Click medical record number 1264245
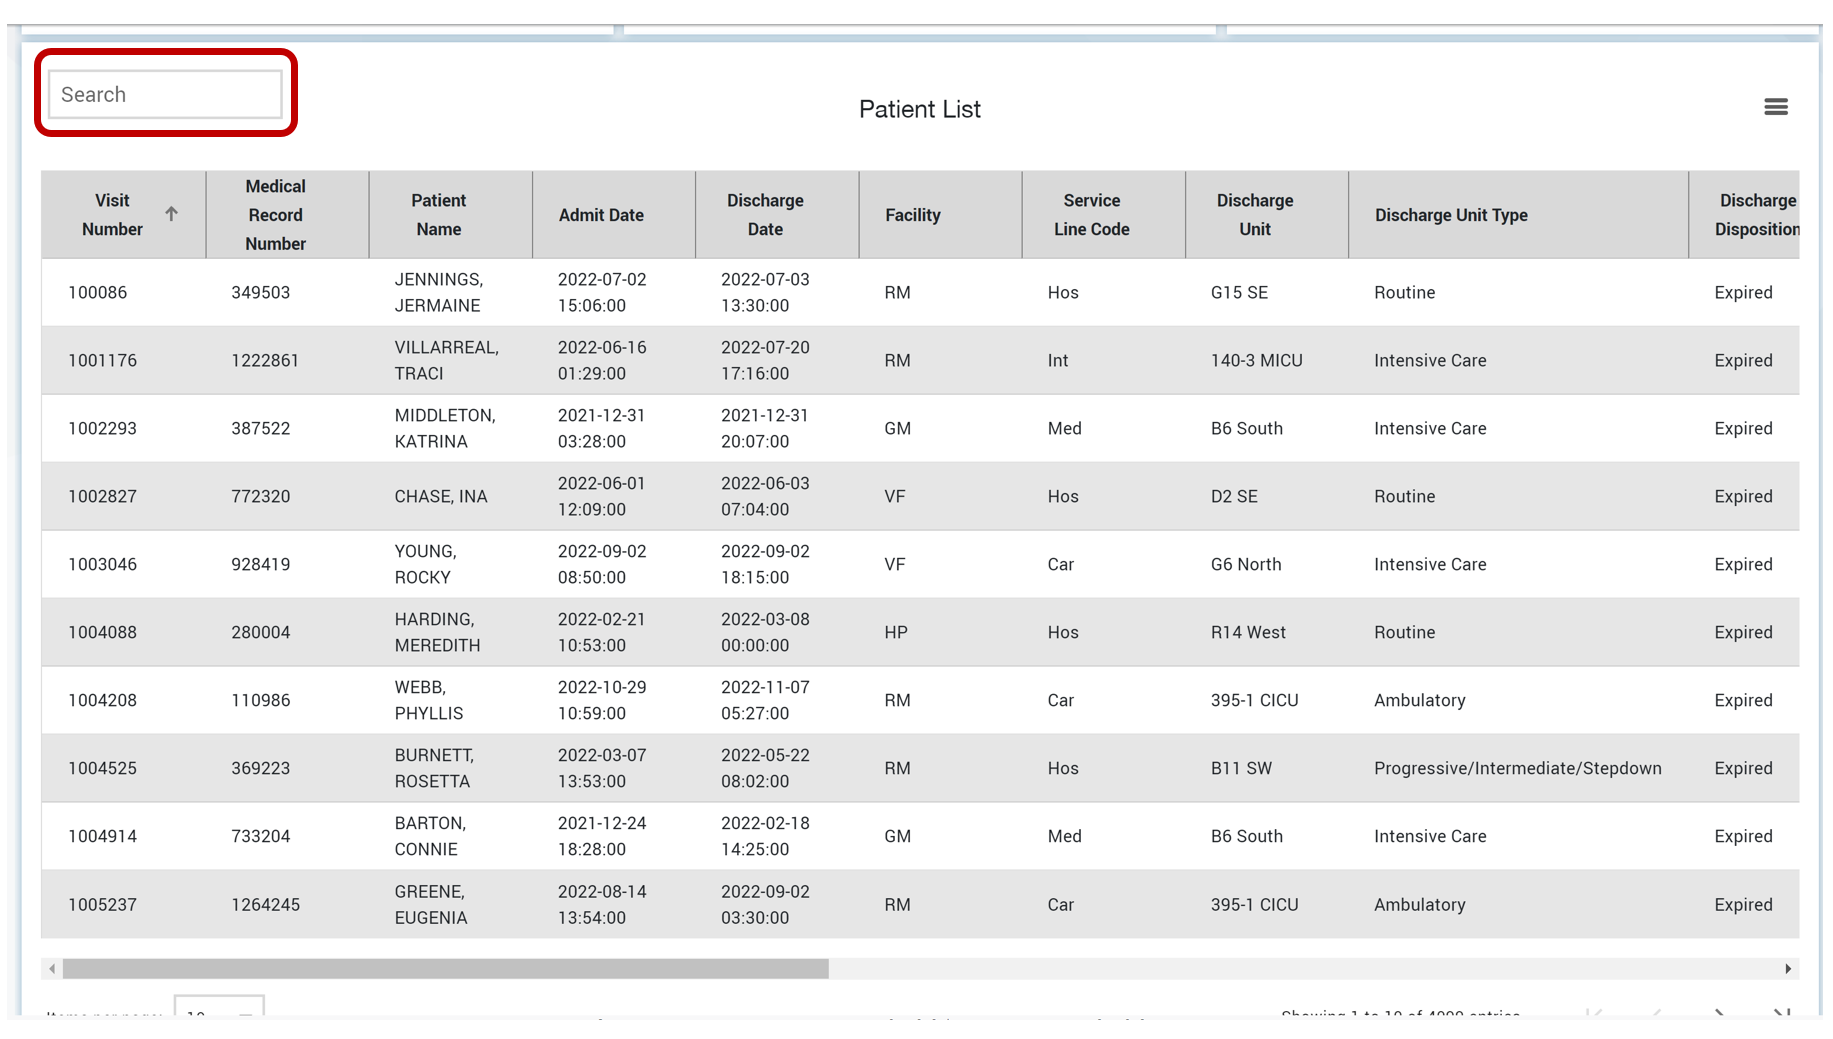 (266, 905)
